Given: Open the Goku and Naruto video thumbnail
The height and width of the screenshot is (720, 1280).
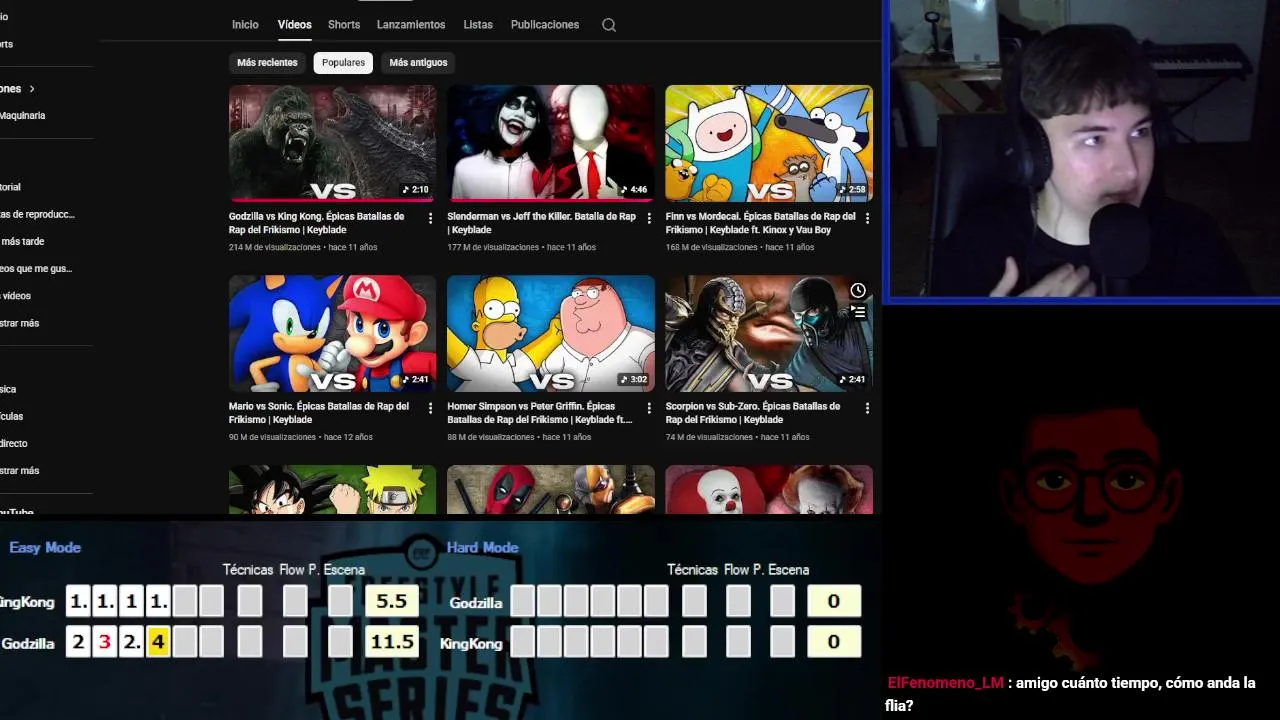Looking at the screenshot, I should pos(332,490).
